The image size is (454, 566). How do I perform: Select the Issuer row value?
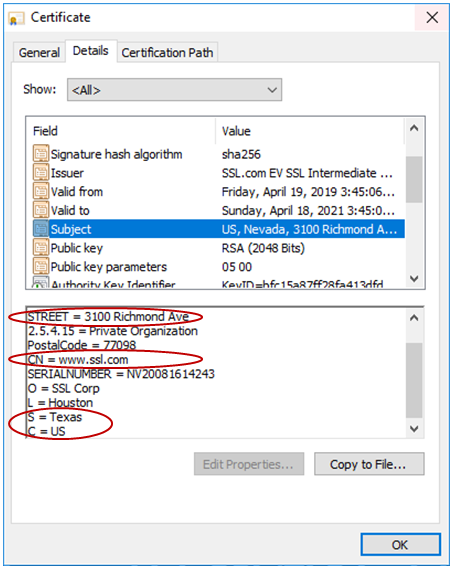(x=307, y=173)
